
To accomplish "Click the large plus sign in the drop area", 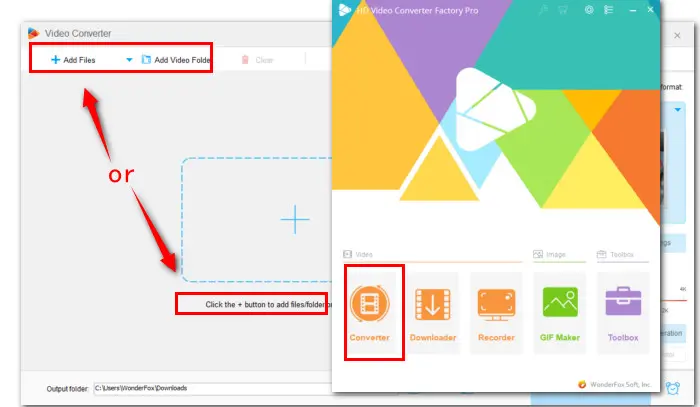I will coord(295,219).
